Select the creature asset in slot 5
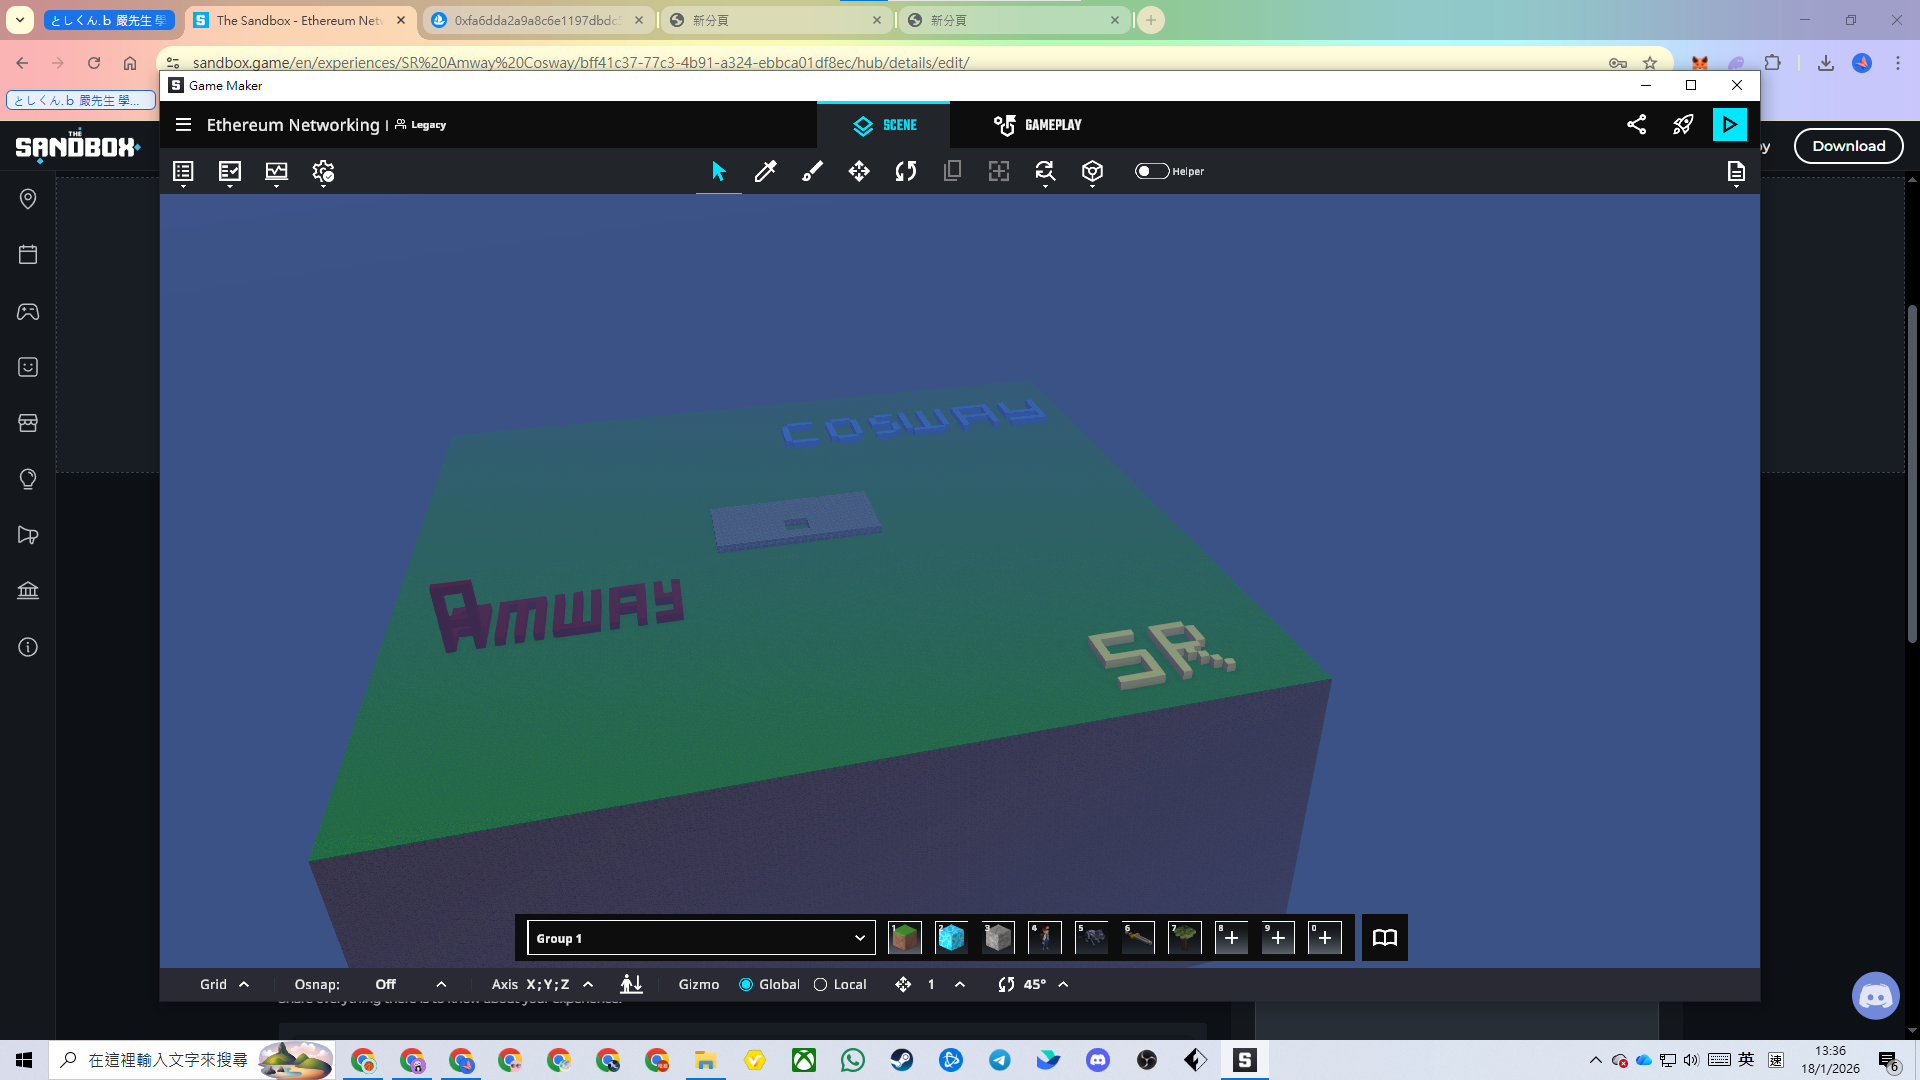Image resolution: width=1920 pixels, height=1080 pixels. point(1091,938)
